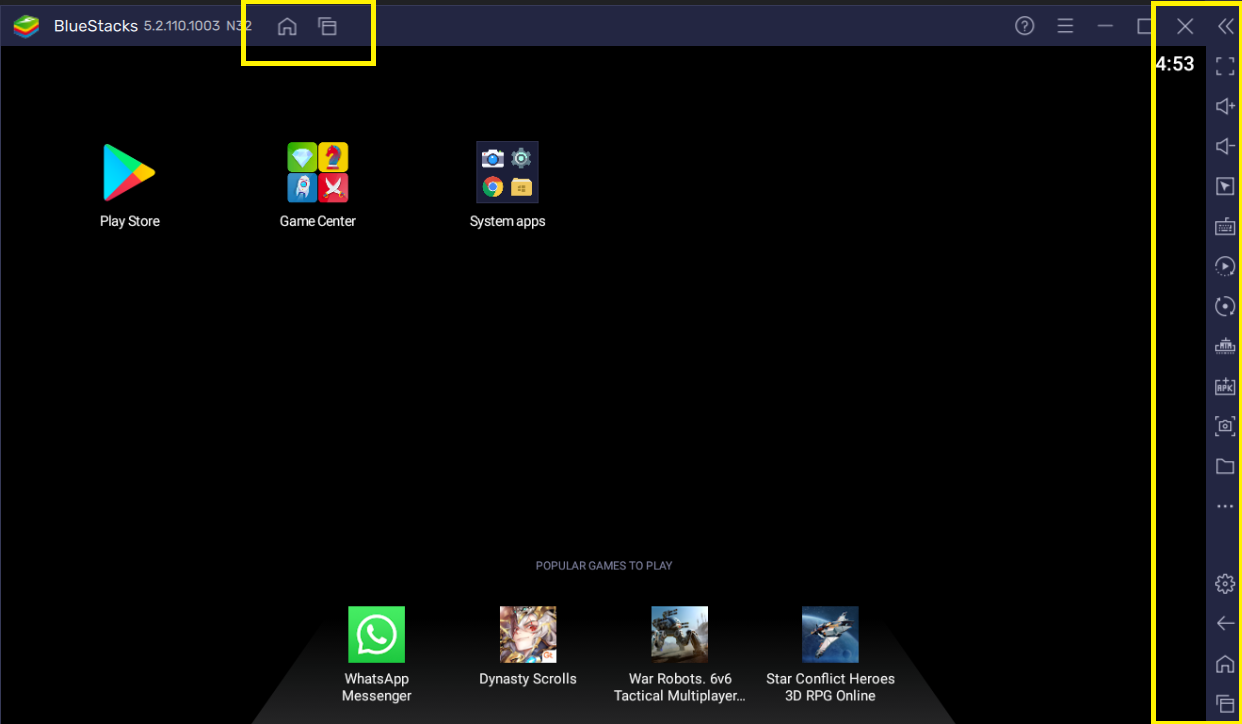The width and height of the screenshot is (1242, 724).
Task: Open the Game Center app
Action: [x=317, y=173]
